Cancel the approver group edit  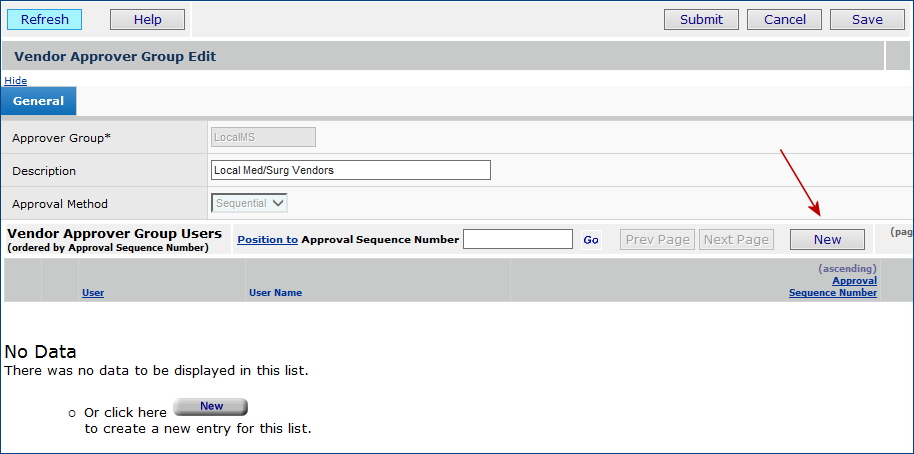point(784,19)
